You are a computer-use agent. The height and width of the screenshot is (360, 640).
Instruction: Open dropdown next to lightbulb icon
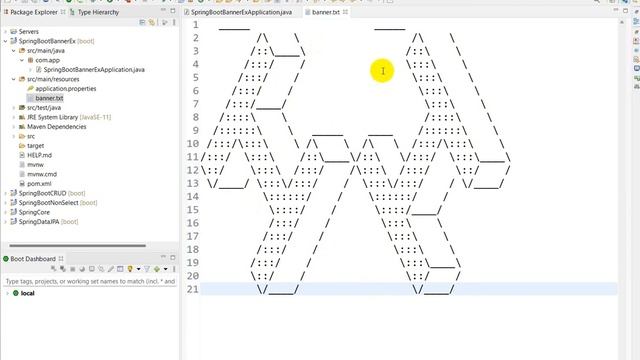click(x=138, y=269)
